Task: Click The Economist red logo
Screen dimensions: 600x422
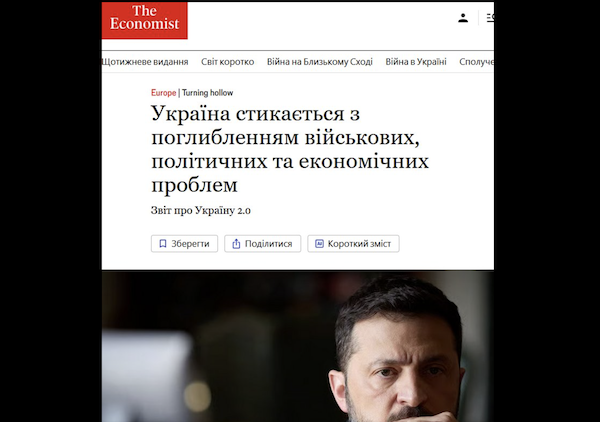Action: [x=145, y=20]
